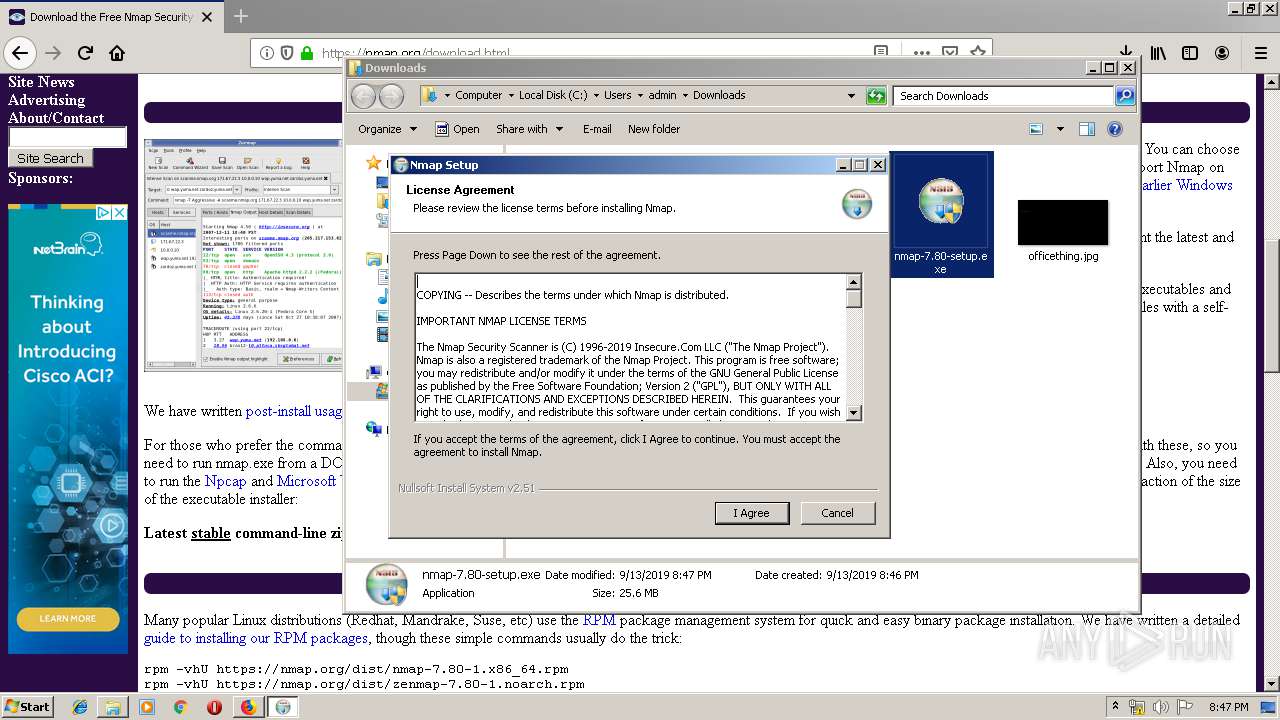Click New folder in toolbar
Viewport: 1280px width, 720px height.
(654, 129)
